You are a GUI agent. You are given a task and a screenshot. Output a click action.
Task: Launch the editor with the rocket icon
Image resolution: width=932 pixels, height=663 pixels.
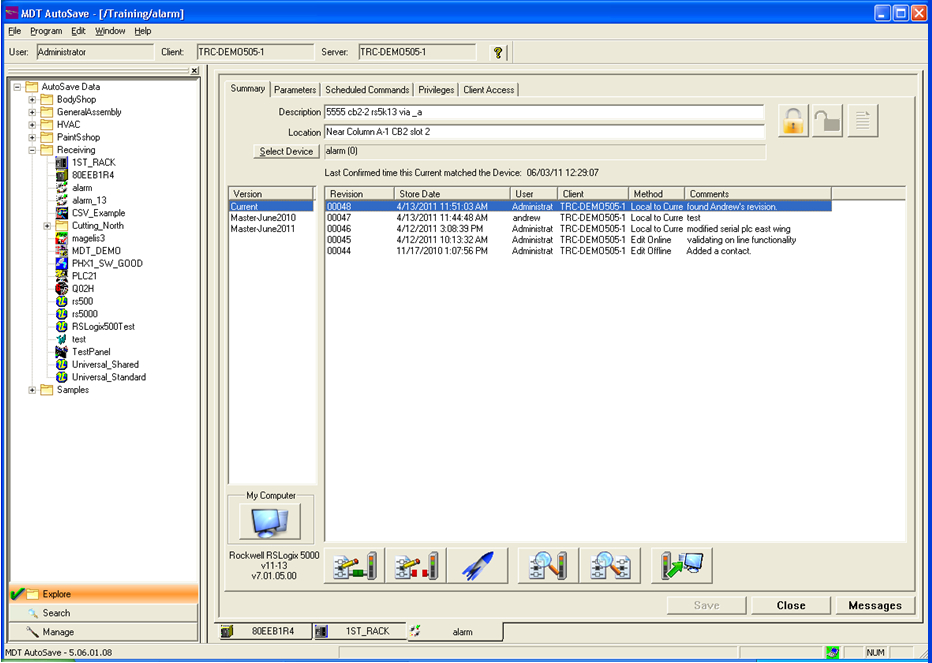point(478,565)
